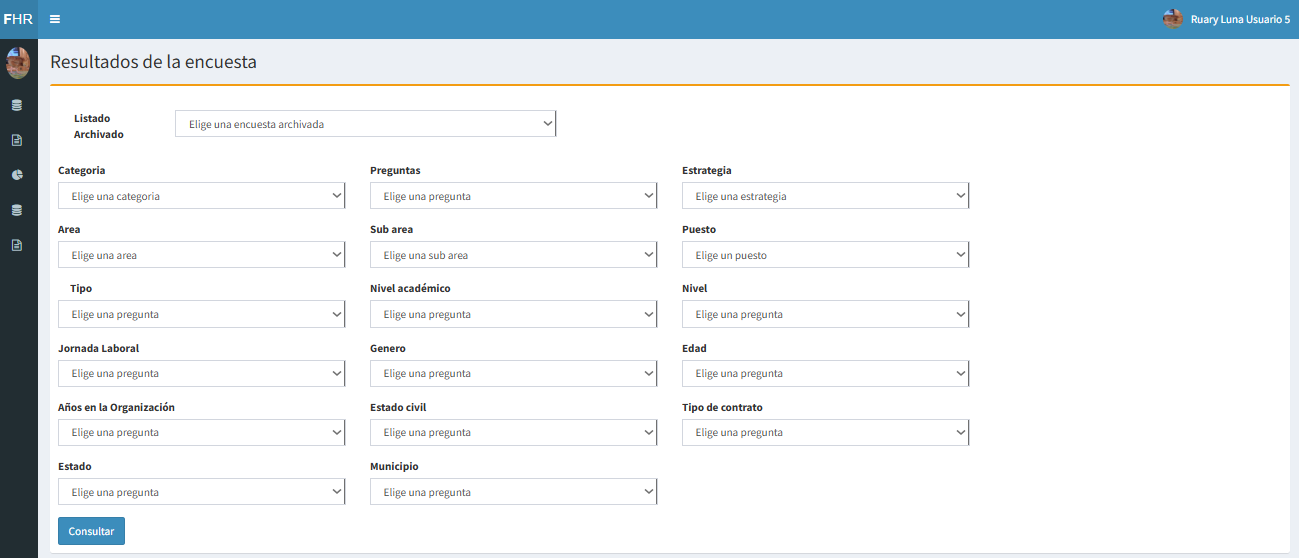
Task: Choose a strategy from the Estrategia dropdown
Action: coord(825,196)
